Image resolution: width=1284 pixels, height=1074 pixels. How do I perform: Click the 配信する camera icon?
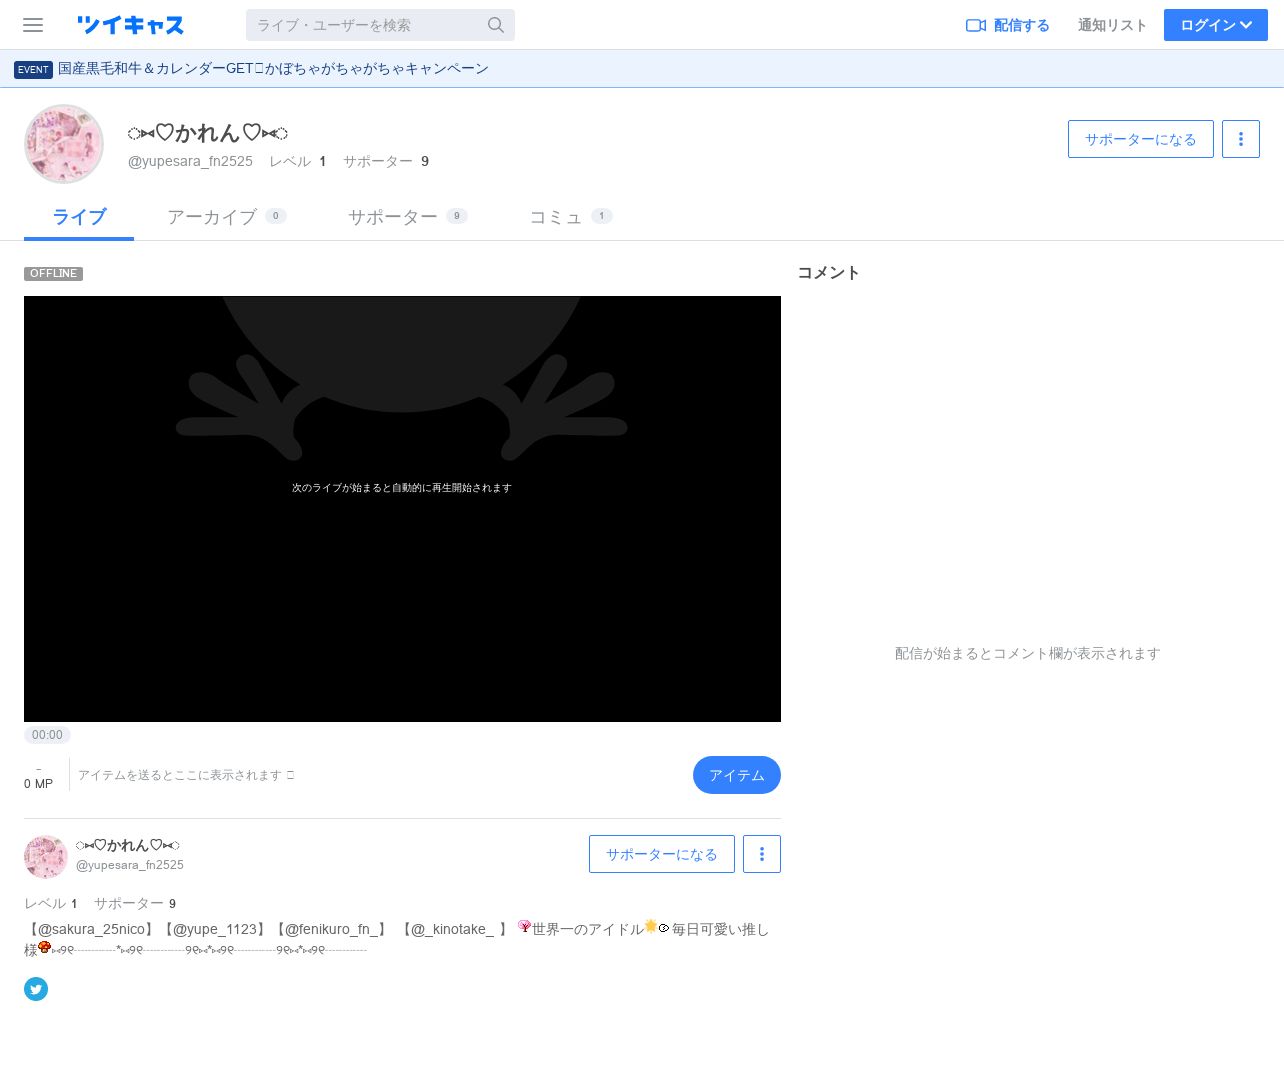tap(975, 25)
